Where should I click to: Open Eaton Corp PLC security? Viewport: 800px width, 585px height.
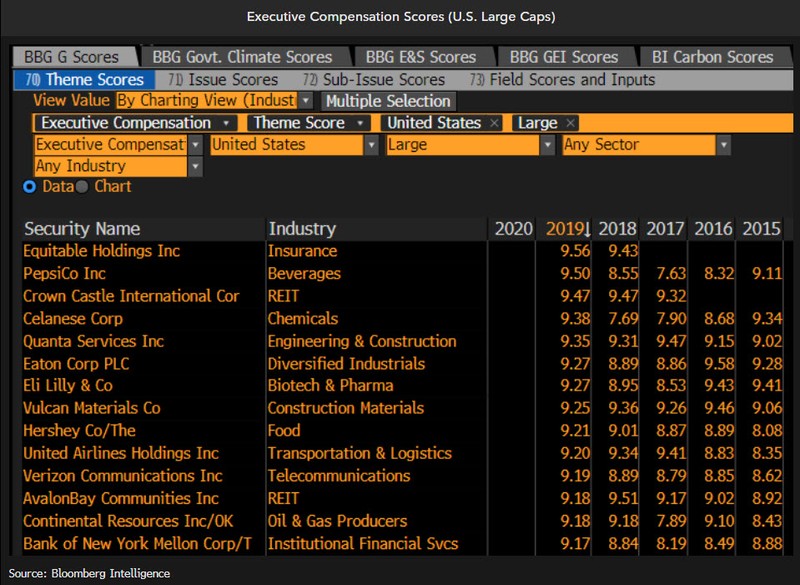[x=76, y=364]
